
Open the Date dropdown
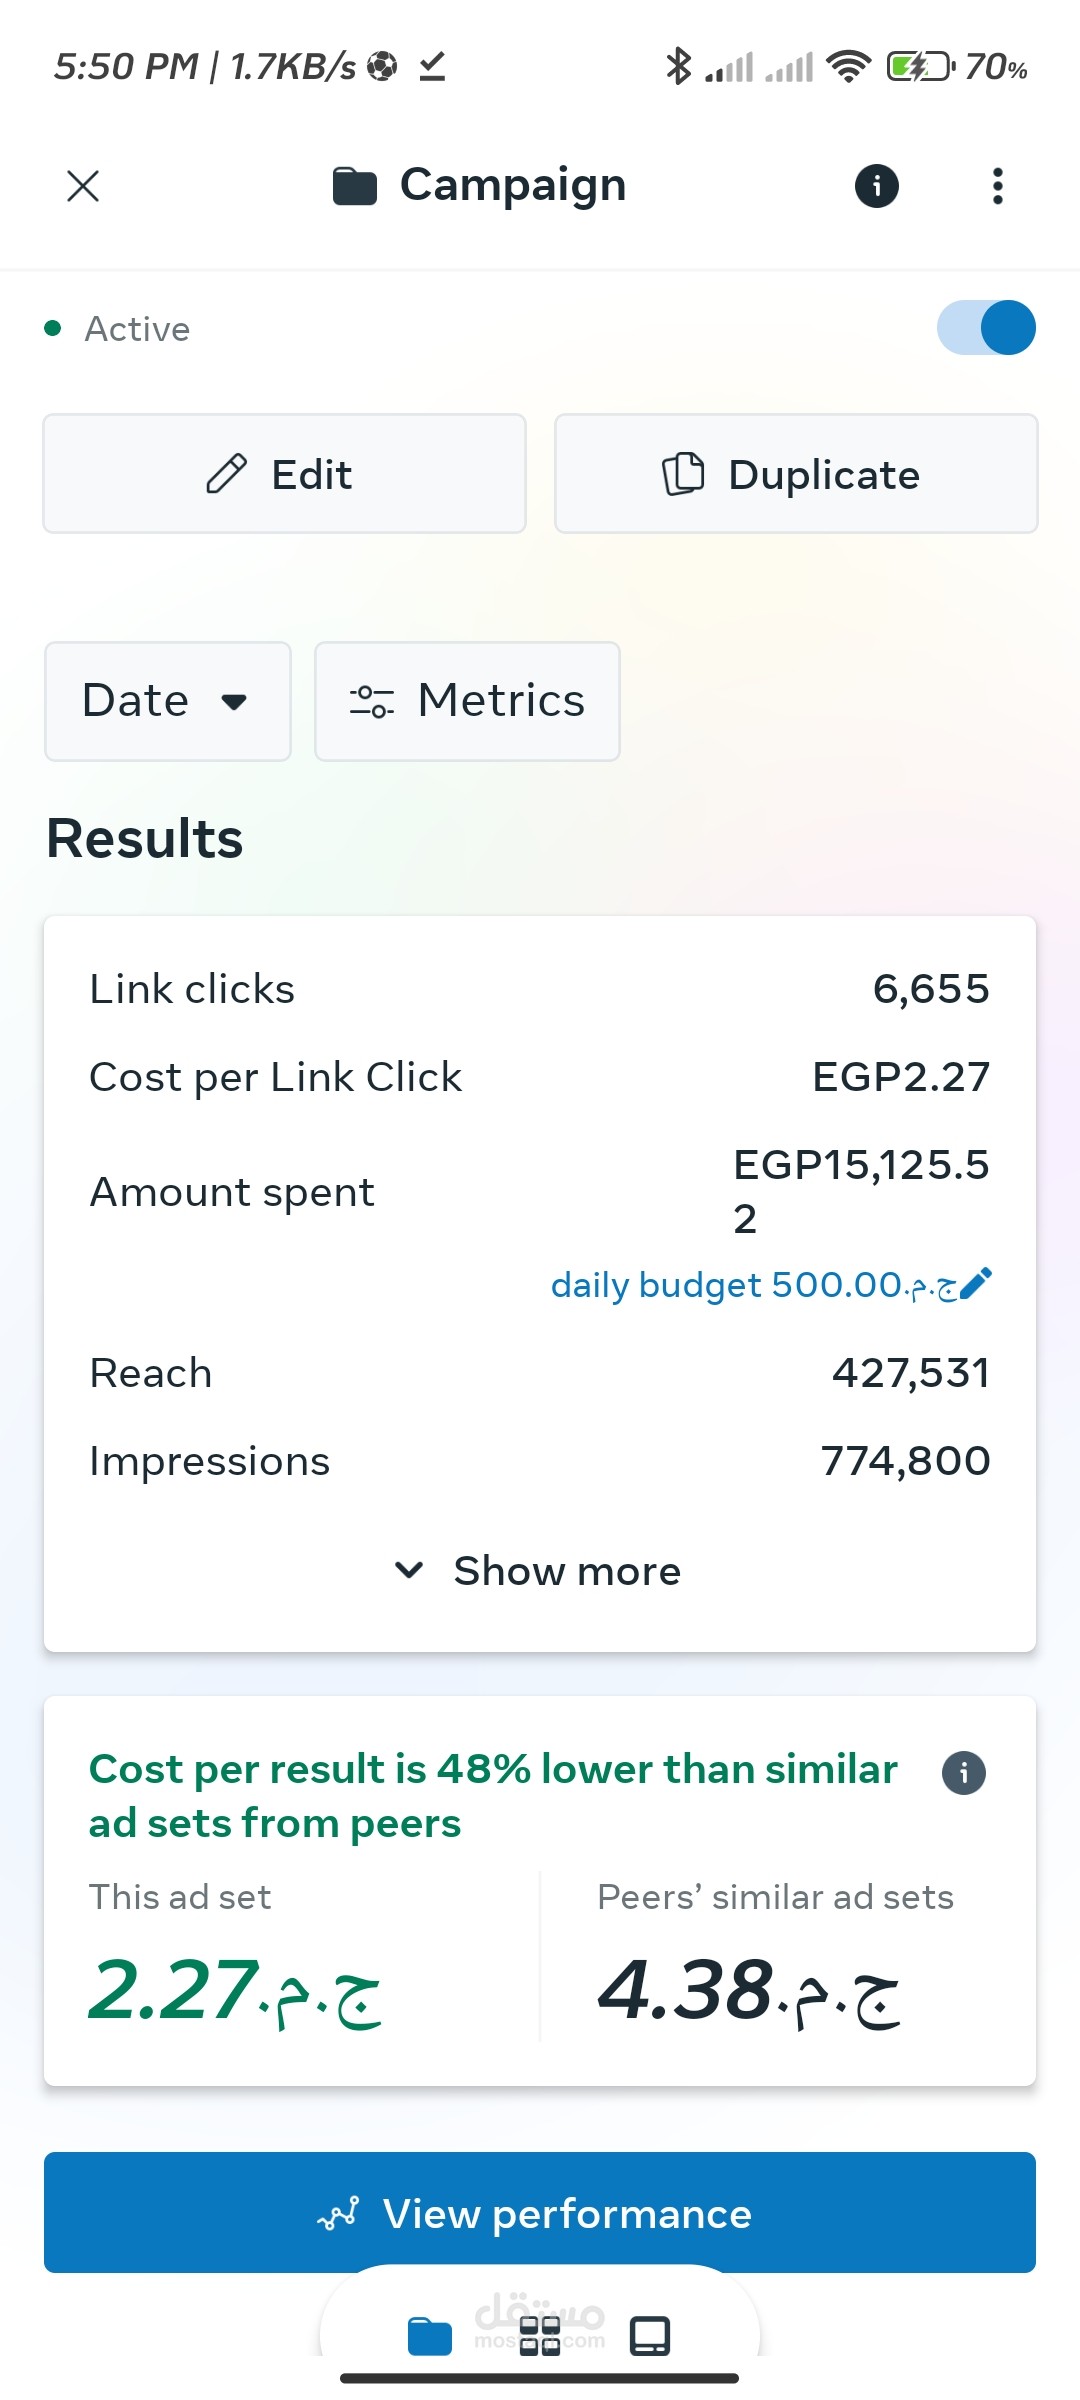pos(168,701)
